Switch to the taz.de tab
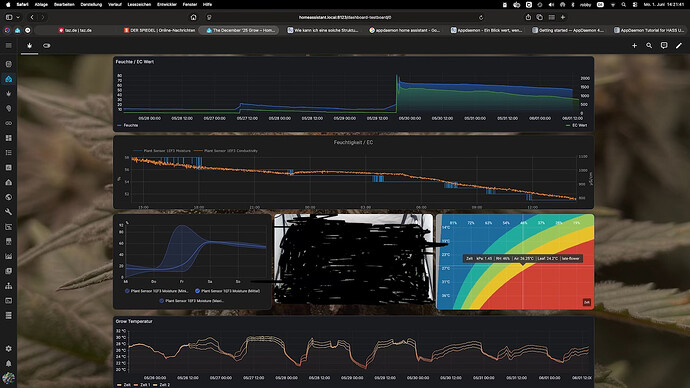The height and width of the screenshot is (388, 690). (x=75, y=30)
